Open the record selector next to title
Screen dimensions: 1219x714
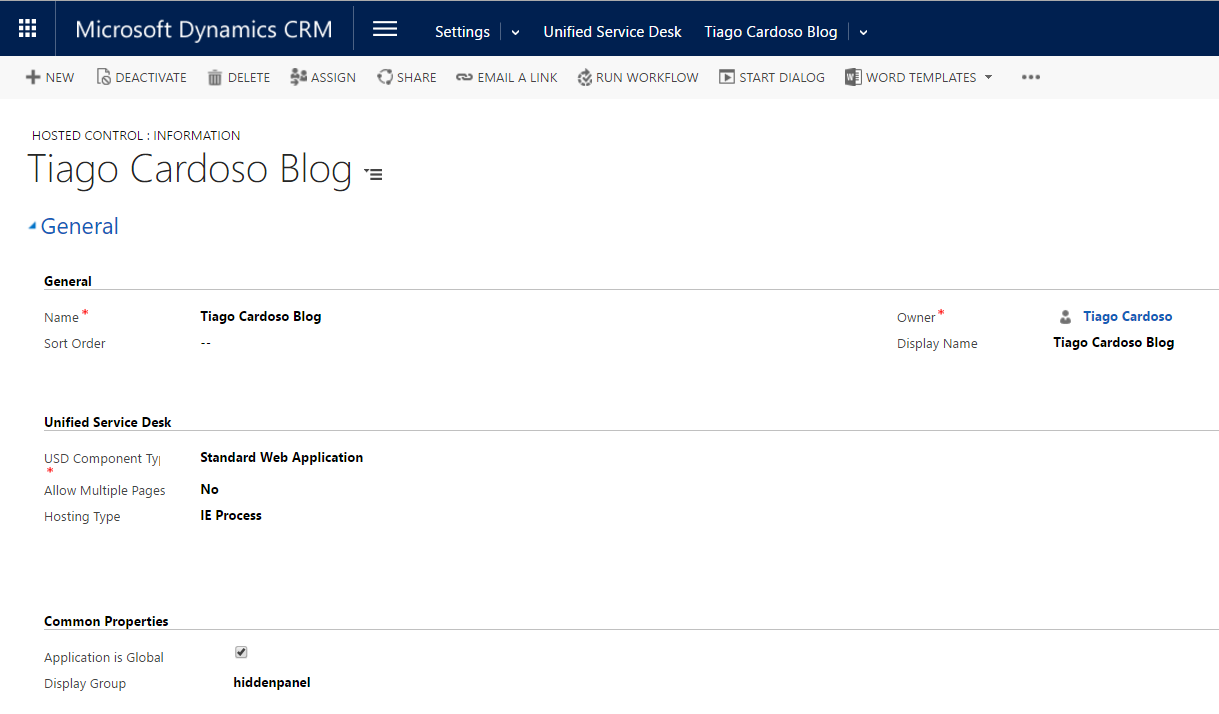374,174
